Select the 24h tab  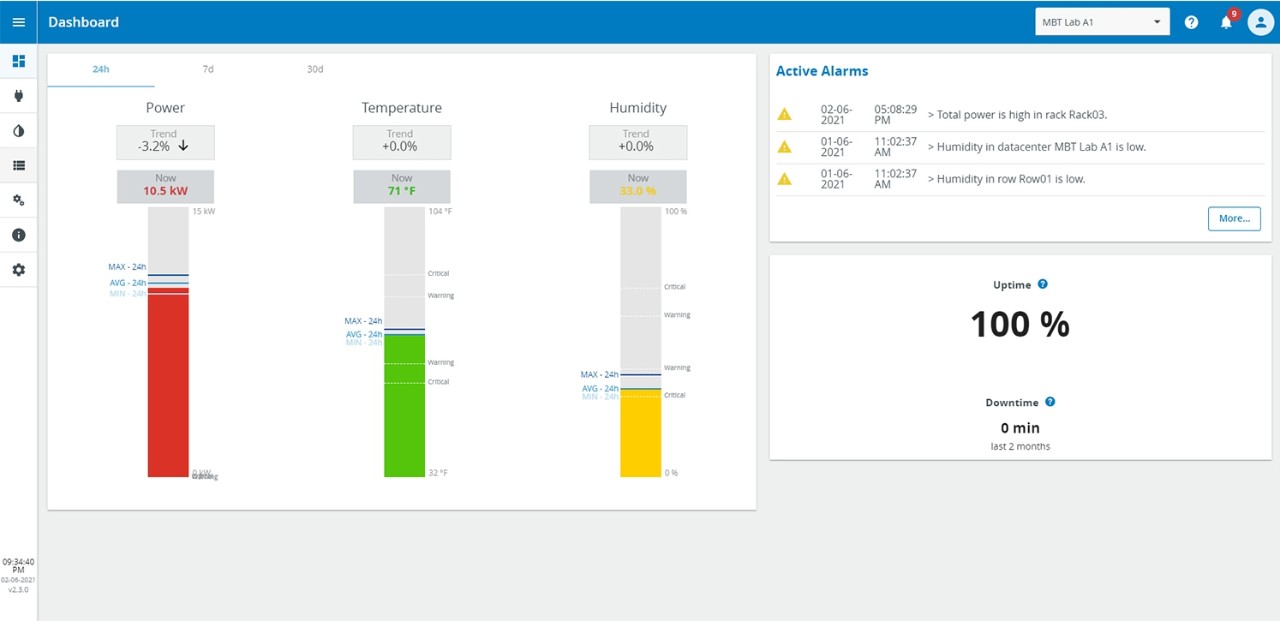pyautogui.click(x=100, y=69)
